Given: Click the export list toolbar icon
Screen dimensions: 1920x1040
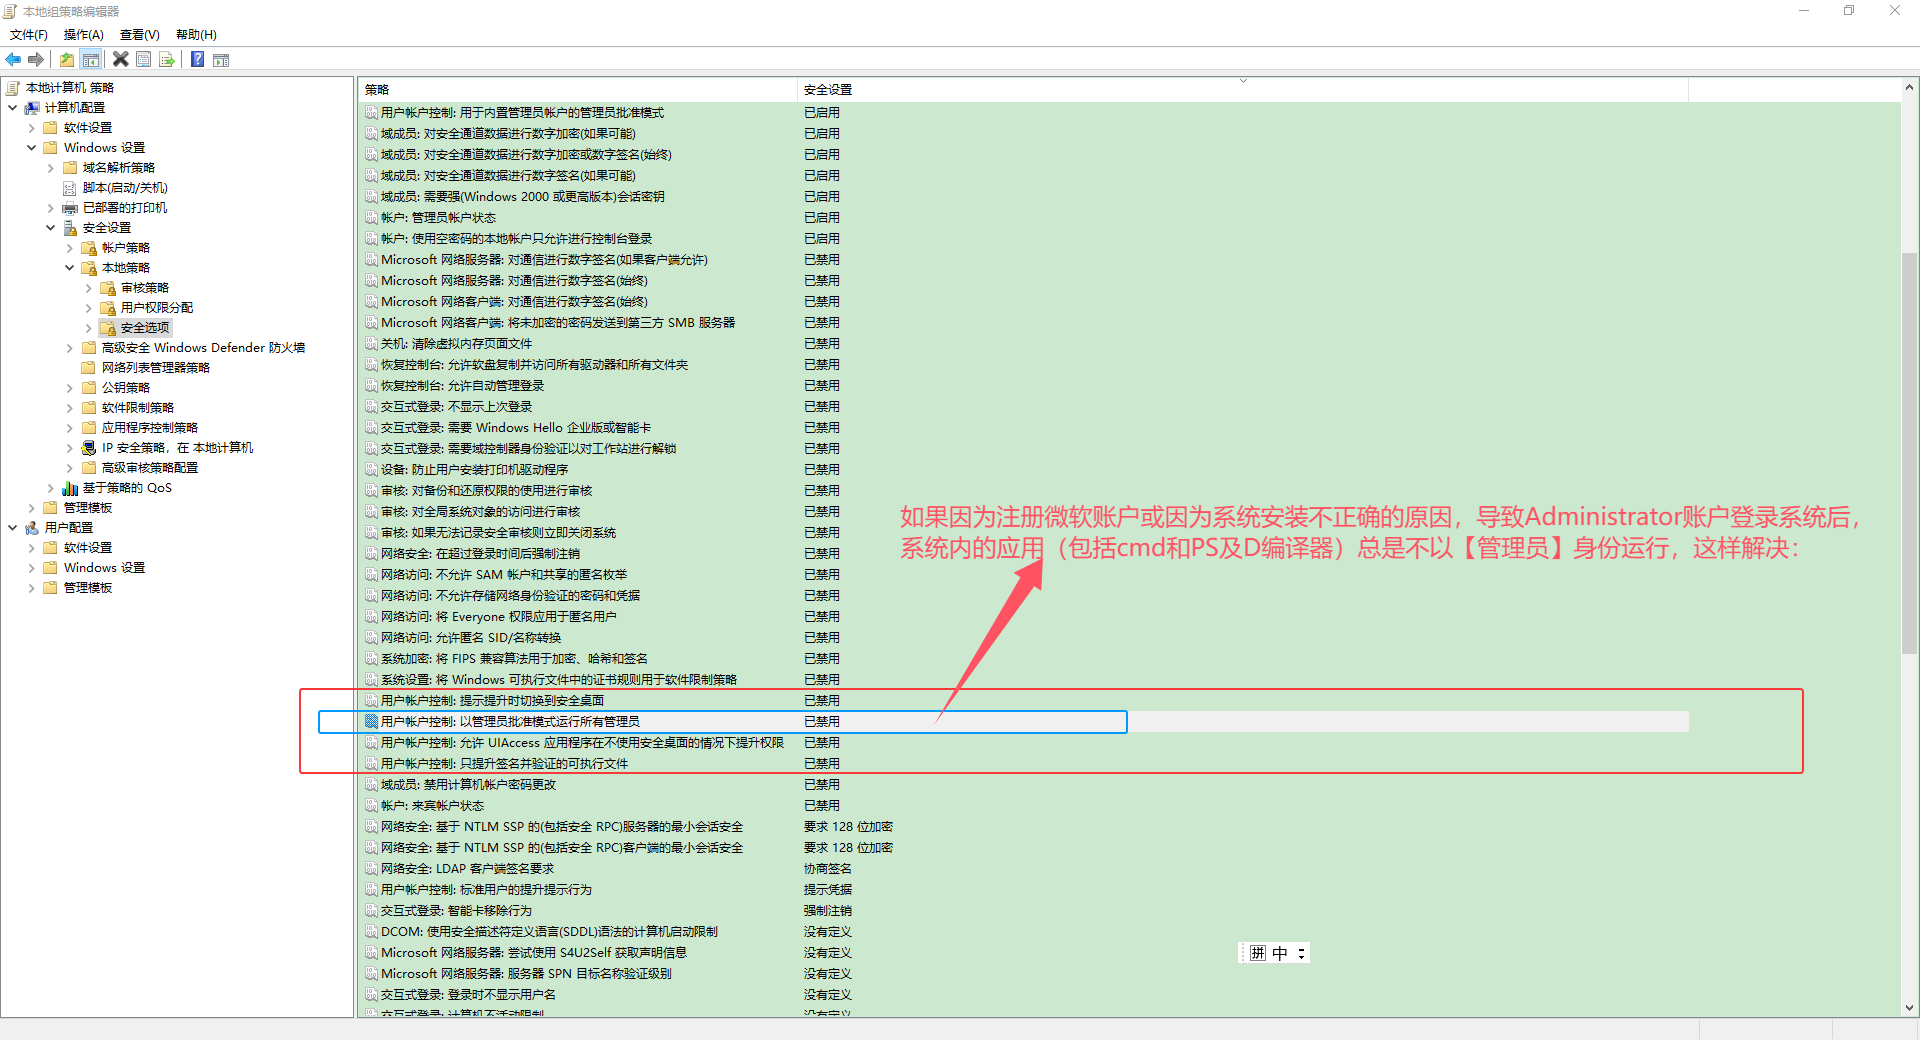Looking at the screenshot, I should point(167,59).
